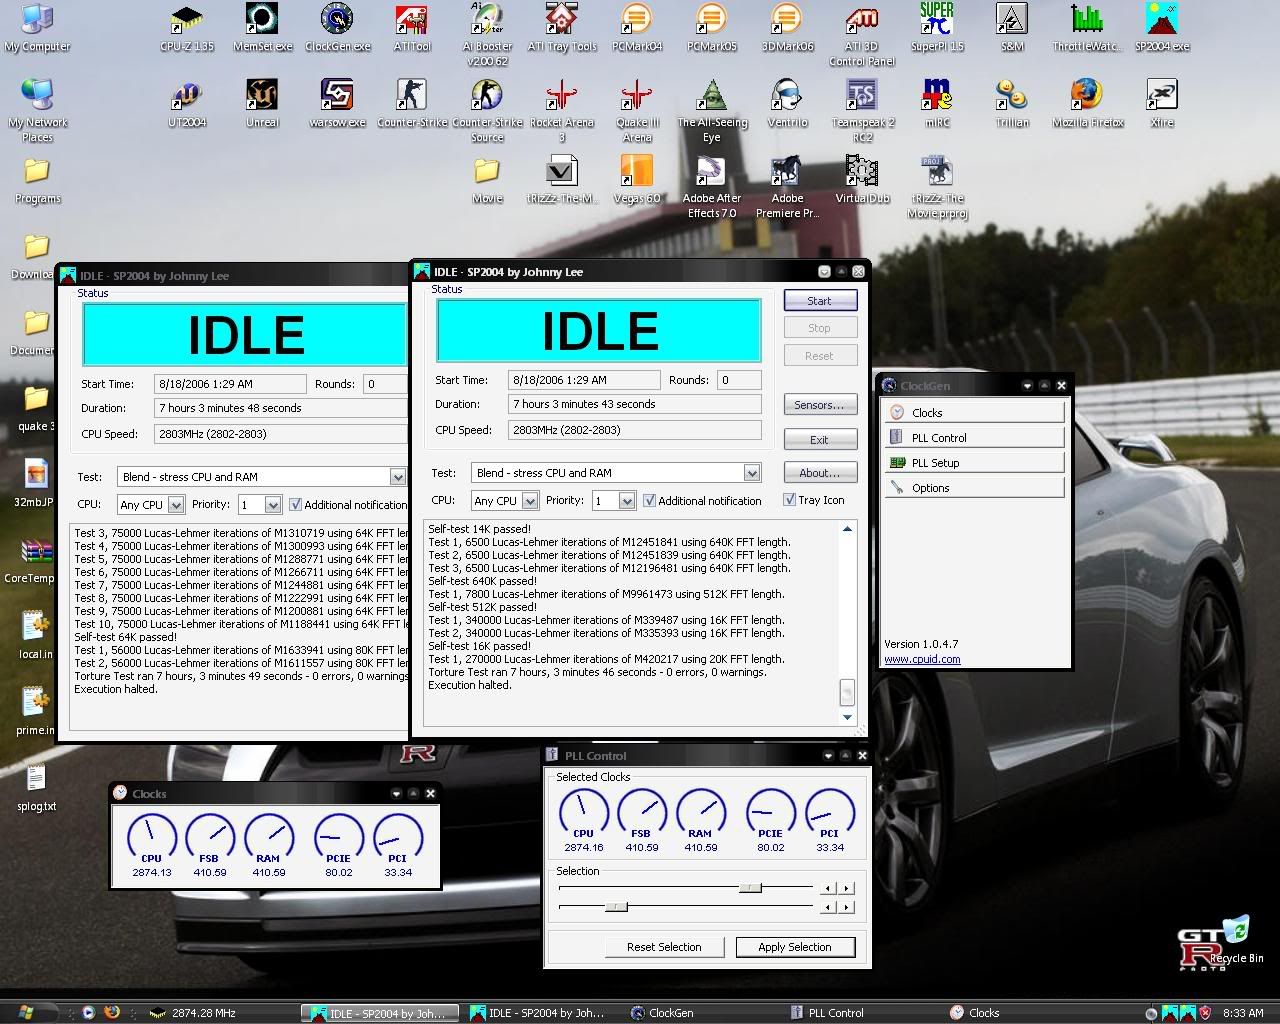Screen dimensions: 1280x1024
Task: Open PLL Control in ClockGen
Action: pos(973,437)
